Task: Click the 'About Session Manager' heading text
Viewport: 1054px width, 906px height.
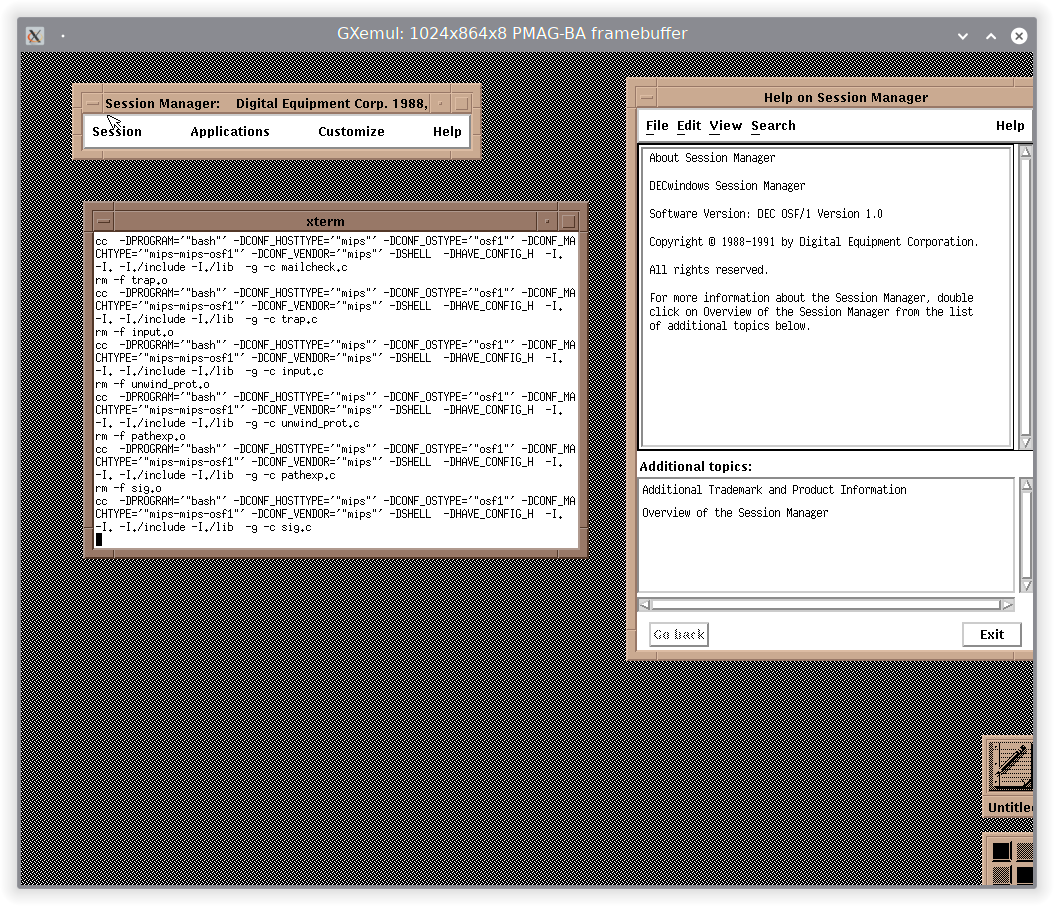Action: click(x=712, y=158)
